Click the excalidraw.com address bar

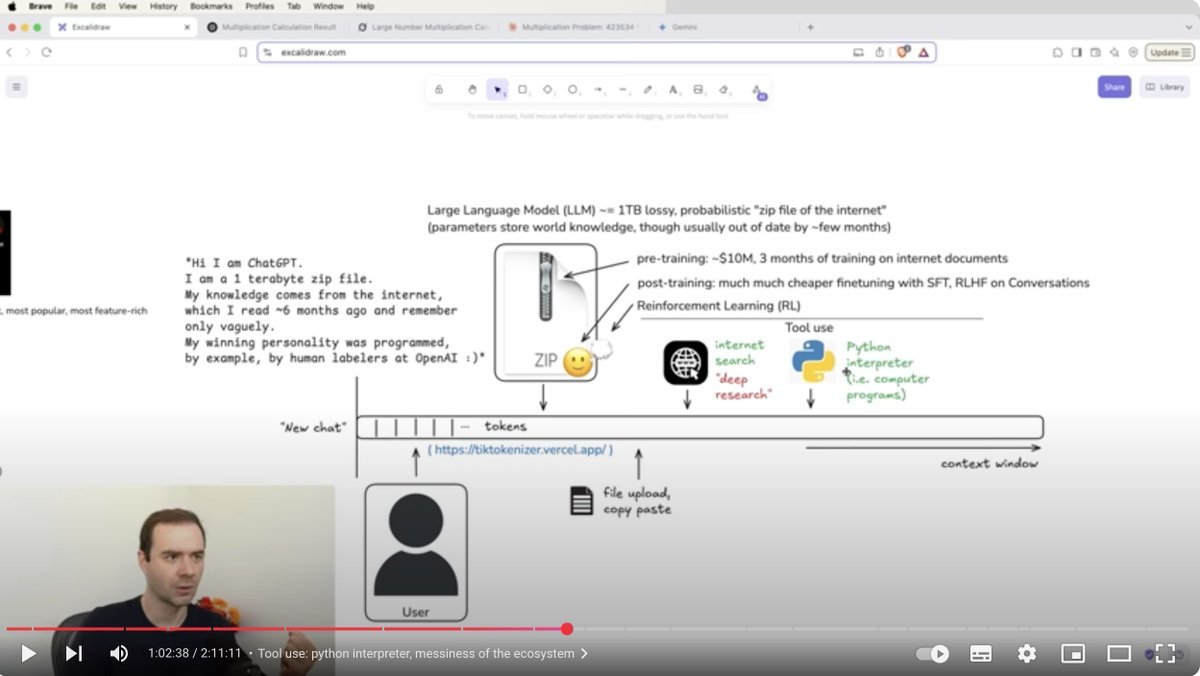tap(596, 52)
